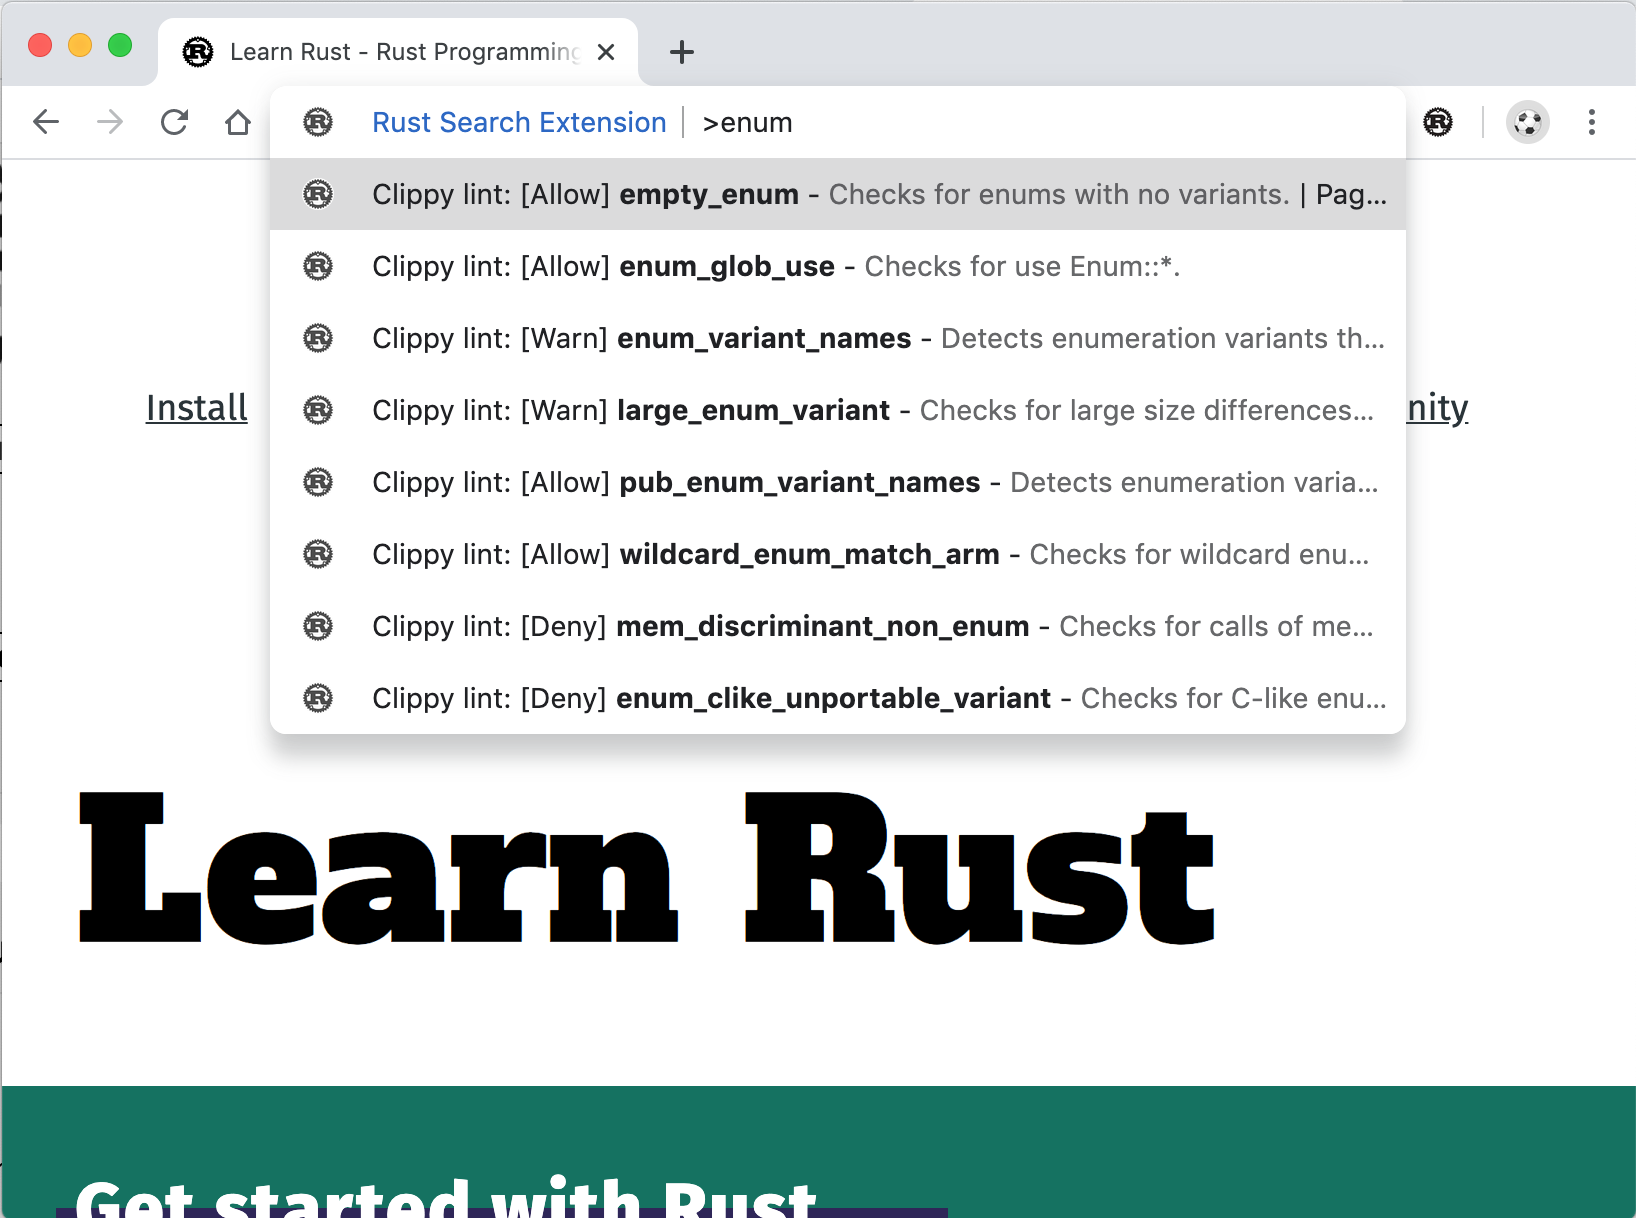
Task: Open the partially hidden Community link
Action: pos(1438,408)
